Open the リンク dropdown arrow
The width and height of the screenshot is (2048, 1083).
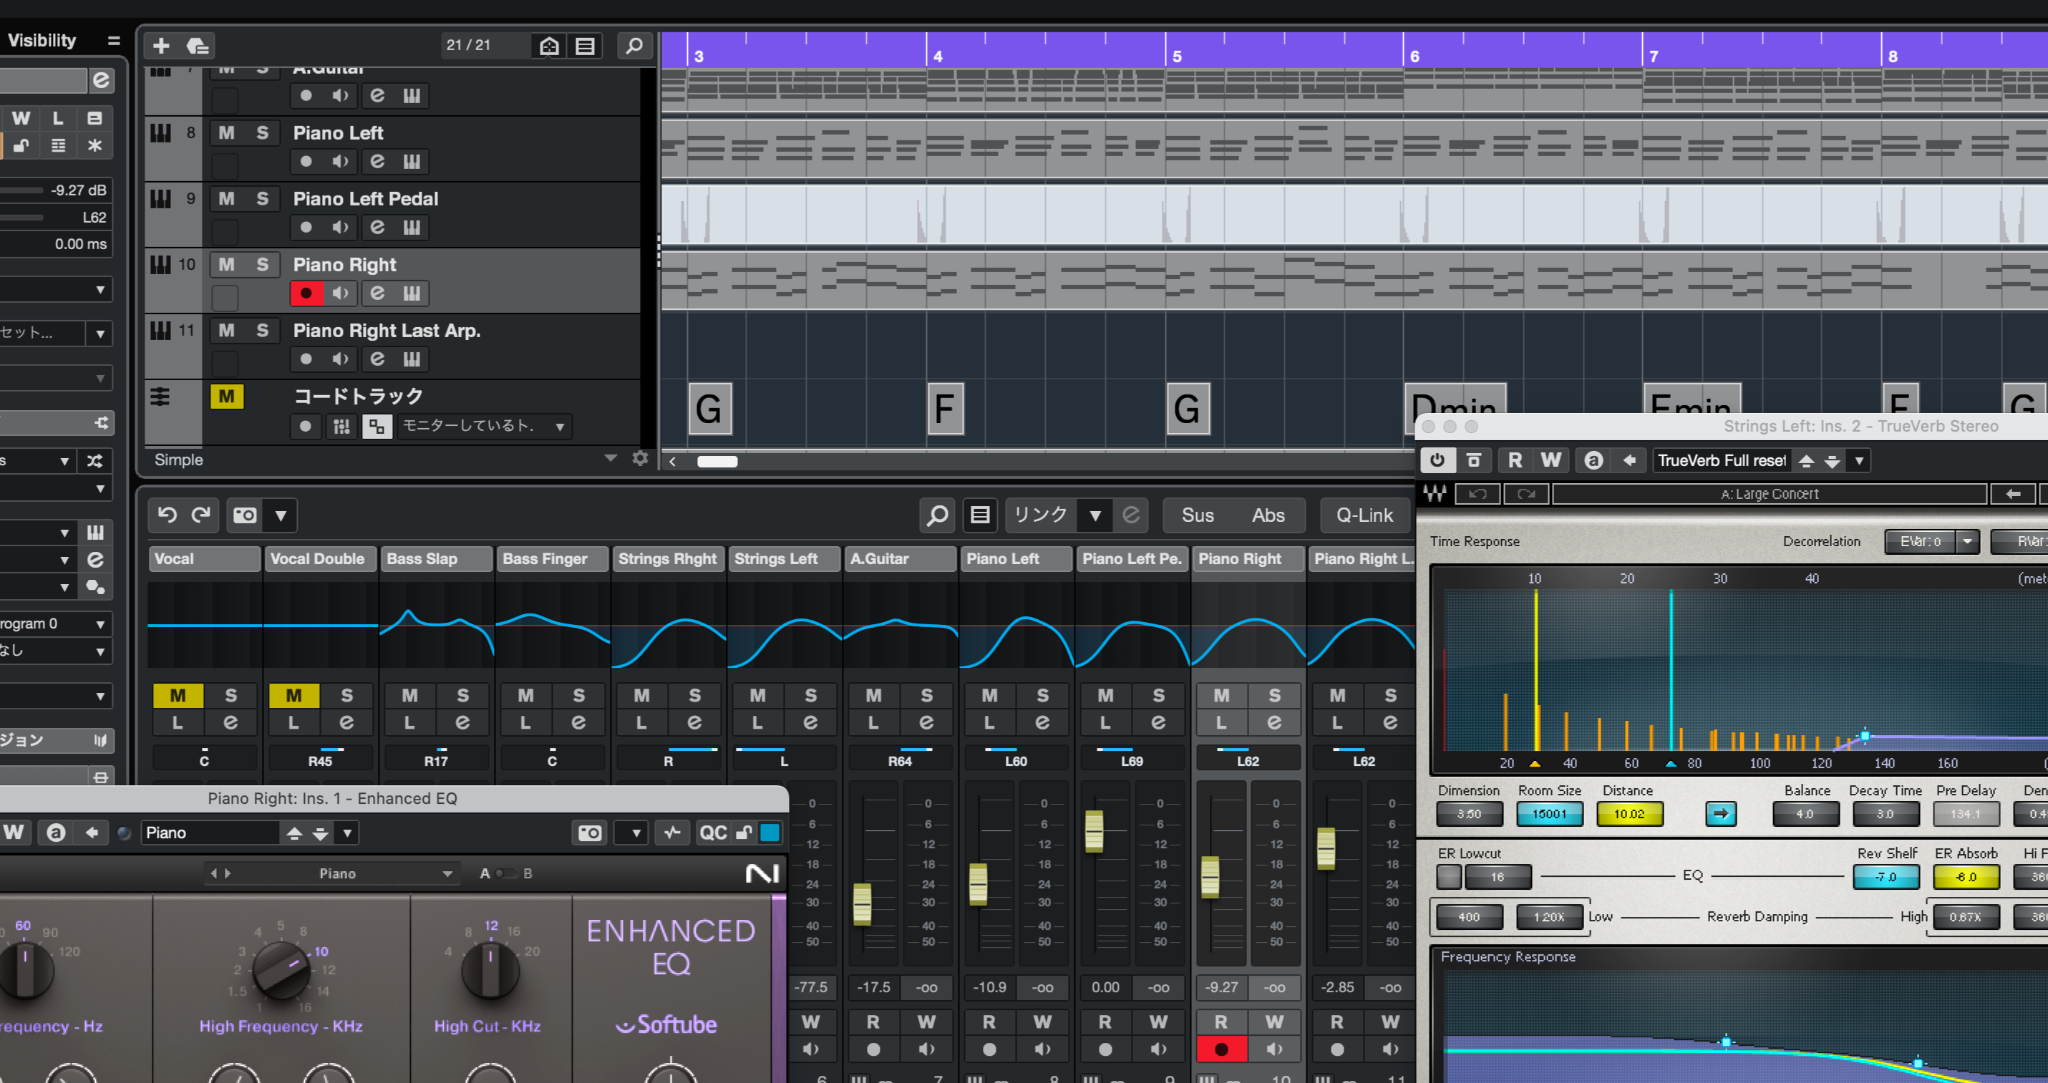click(1095, 515)
